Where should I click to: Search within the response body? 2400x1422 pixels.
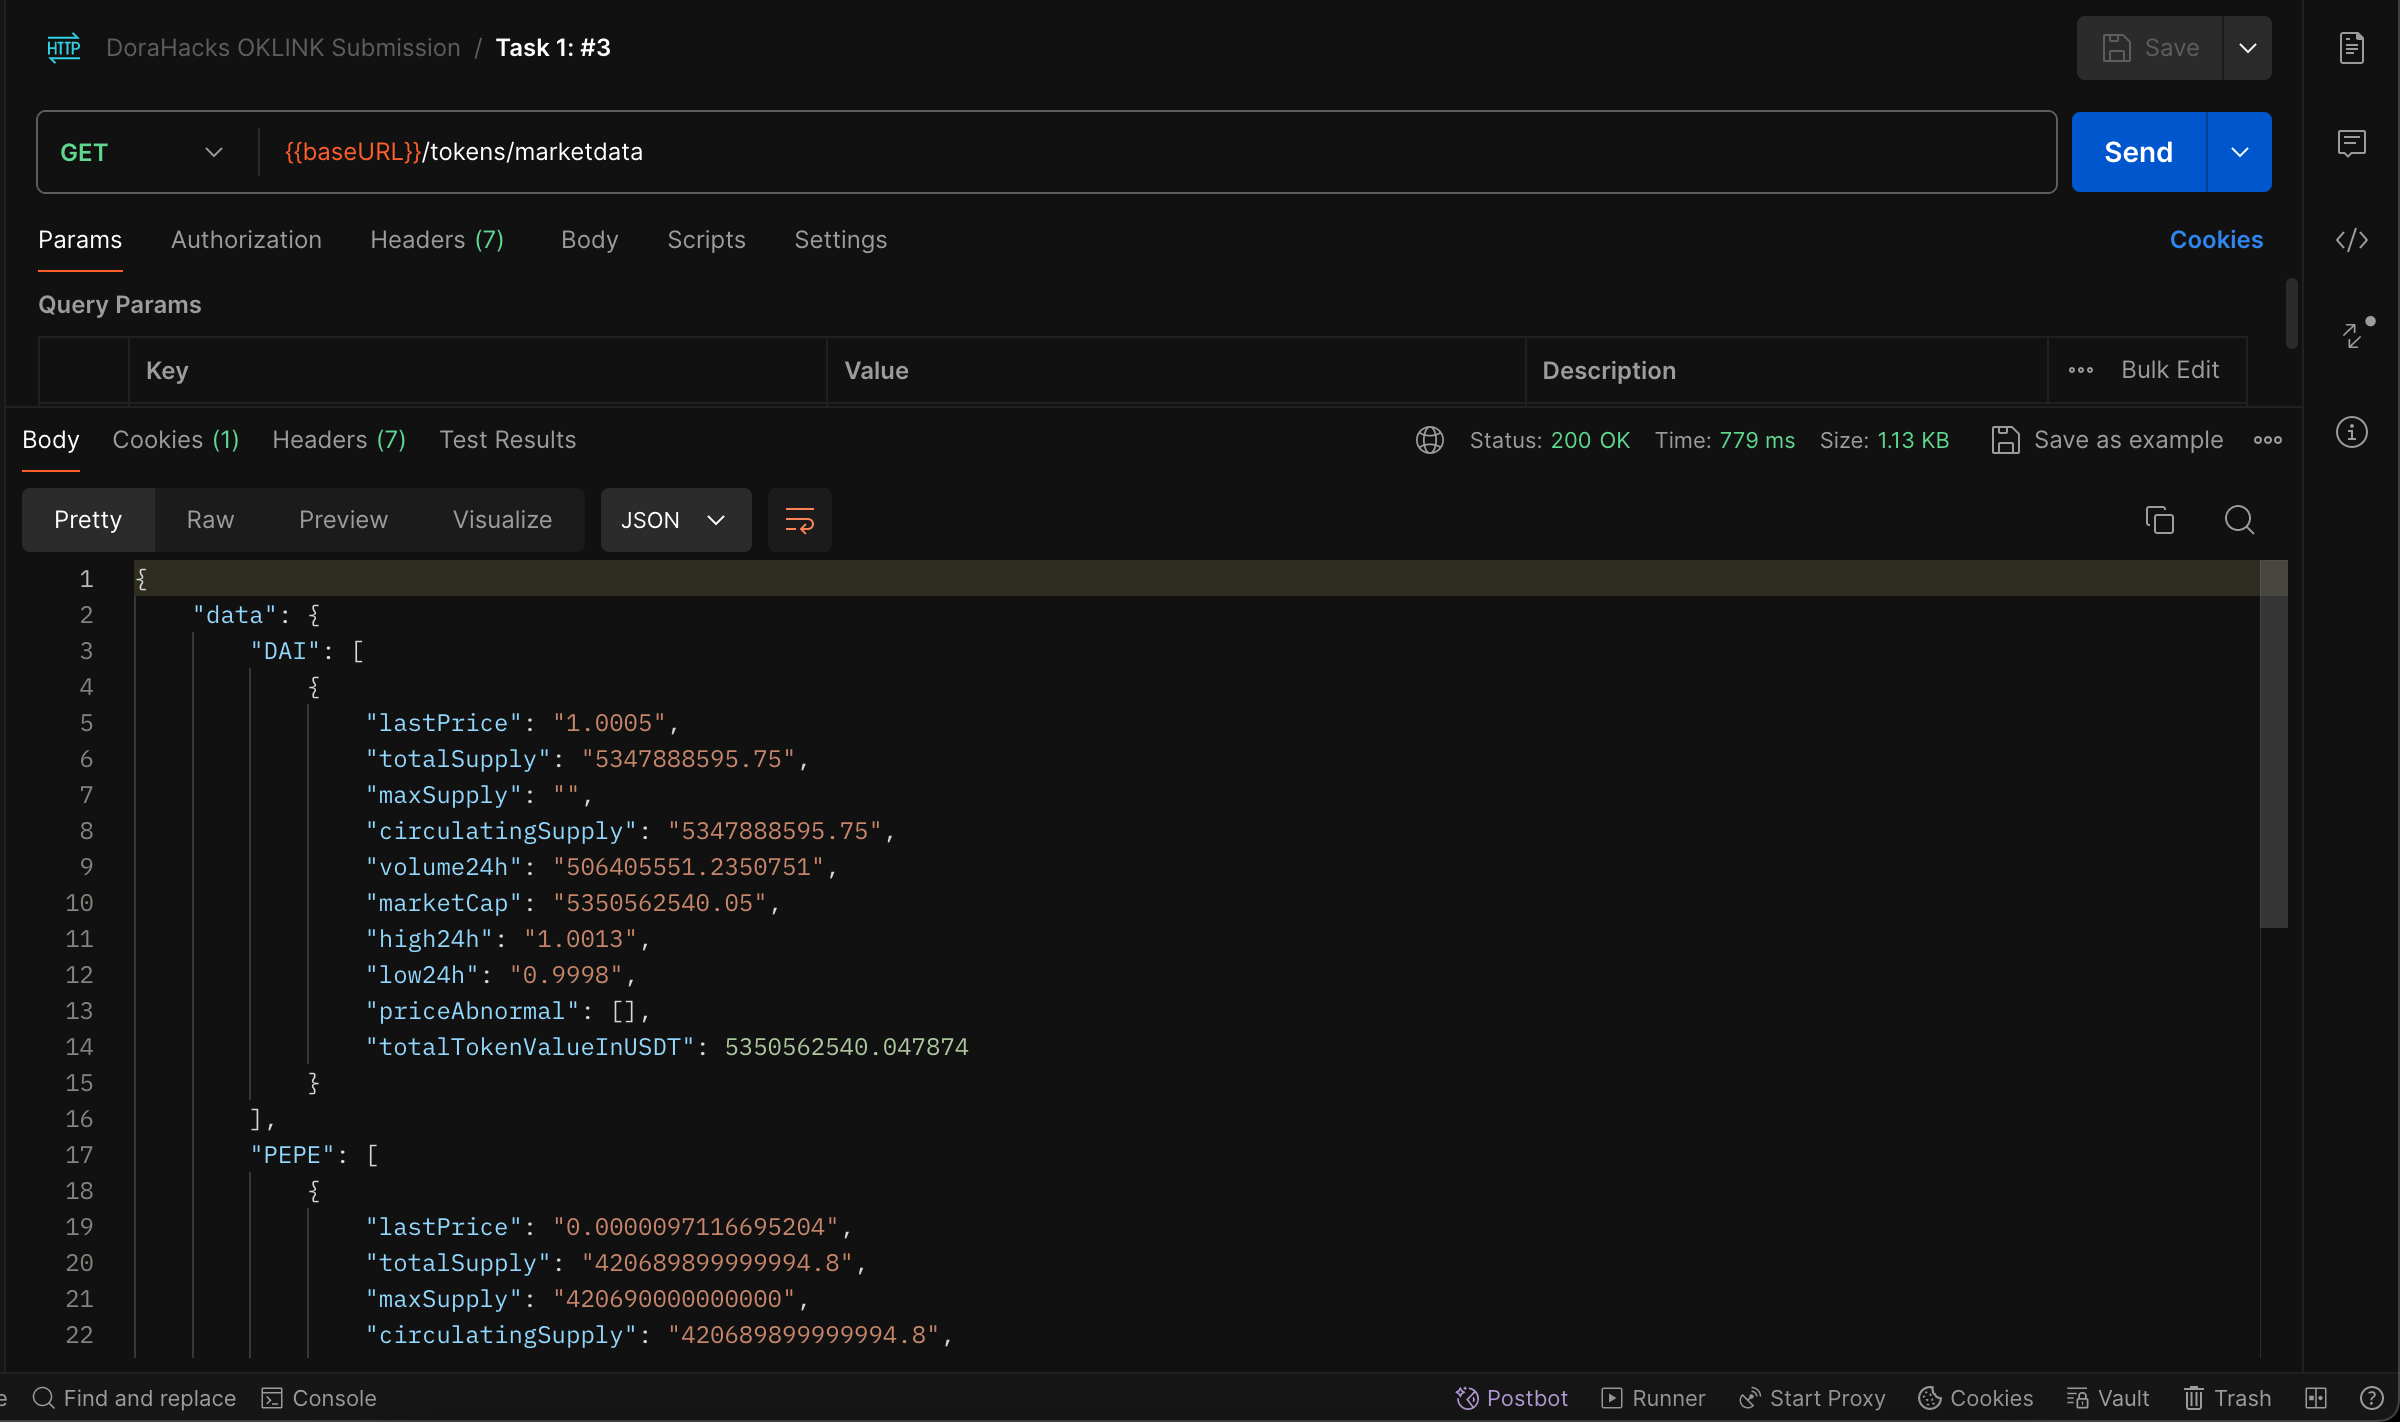[2239, 520]
